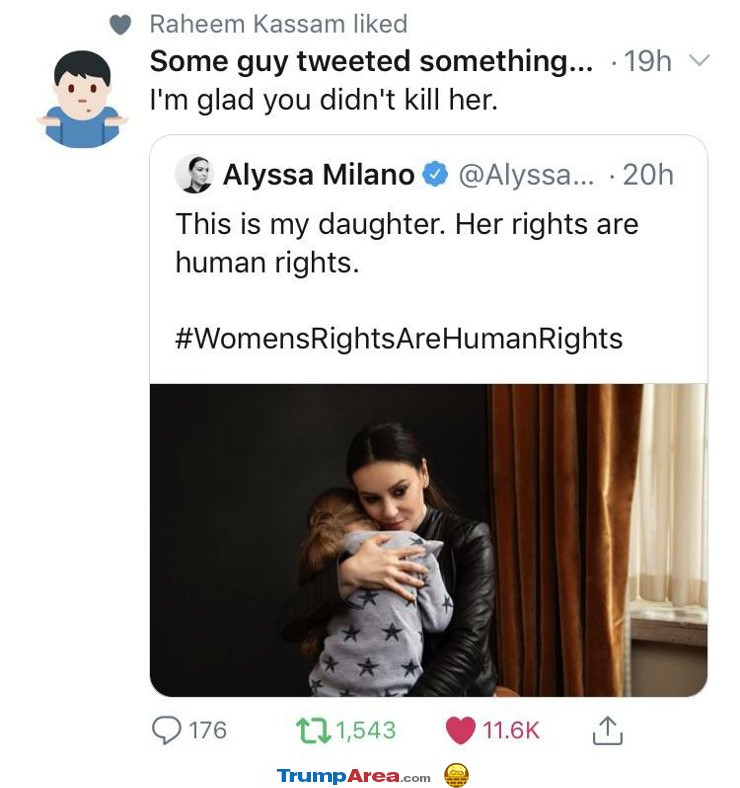The image size is (740, 788).
Task: Open the shrugging emoji profile avatar
Action: pyautogui.click(x=82, y=98)
